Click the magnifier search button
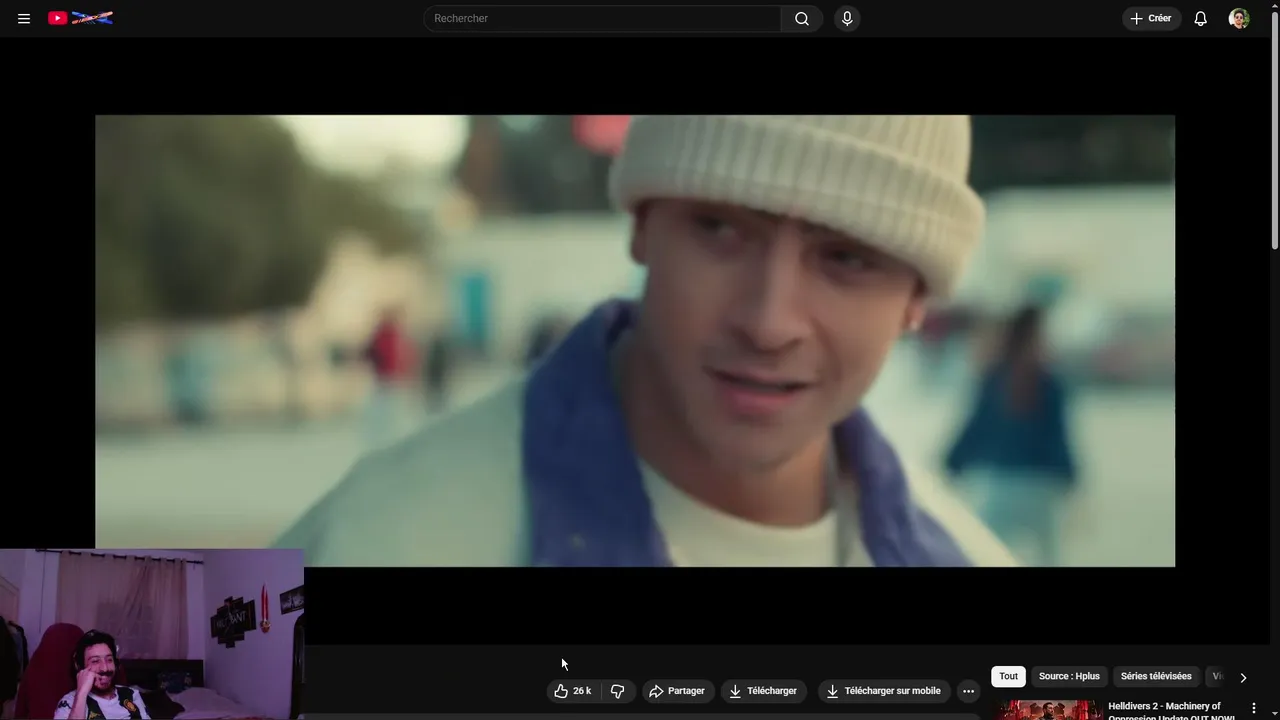 tap(802, 18)
